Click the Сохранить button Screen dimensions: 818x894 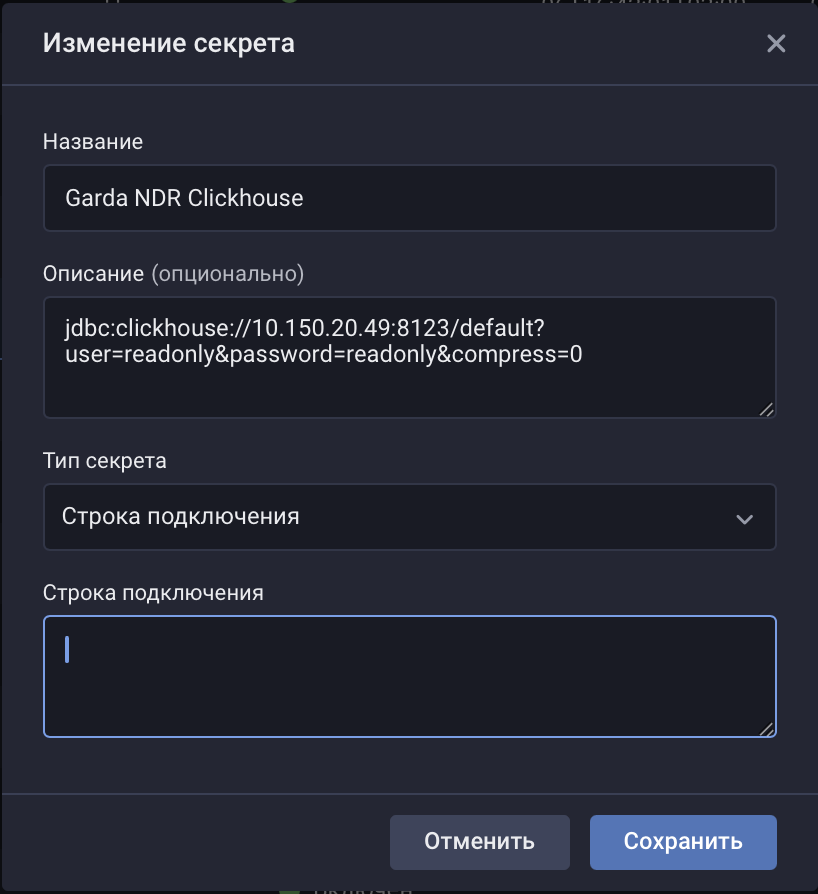683,842
